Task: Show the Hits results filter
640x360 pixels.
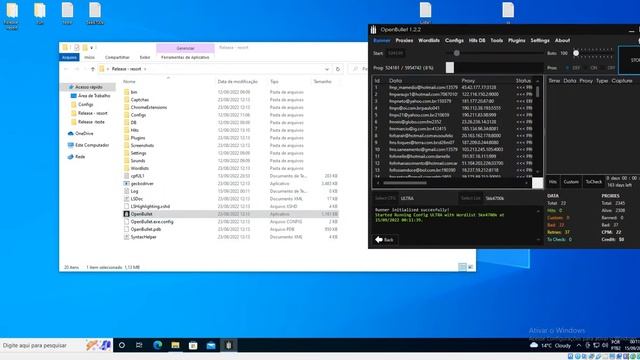Action: point(553,182)
